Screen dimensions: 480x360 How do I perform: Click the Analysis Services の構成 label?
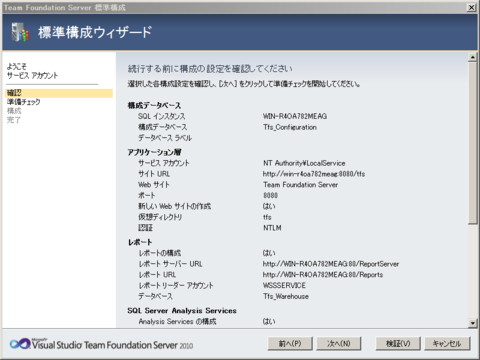click(x=177, y=322)
